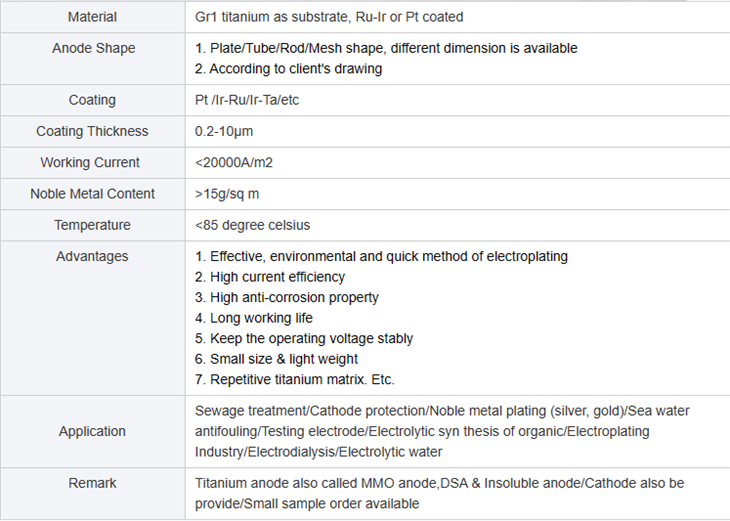730x521 pixels.
Task: Select the 'High current efficiency' line
Action: click(270, 277)
